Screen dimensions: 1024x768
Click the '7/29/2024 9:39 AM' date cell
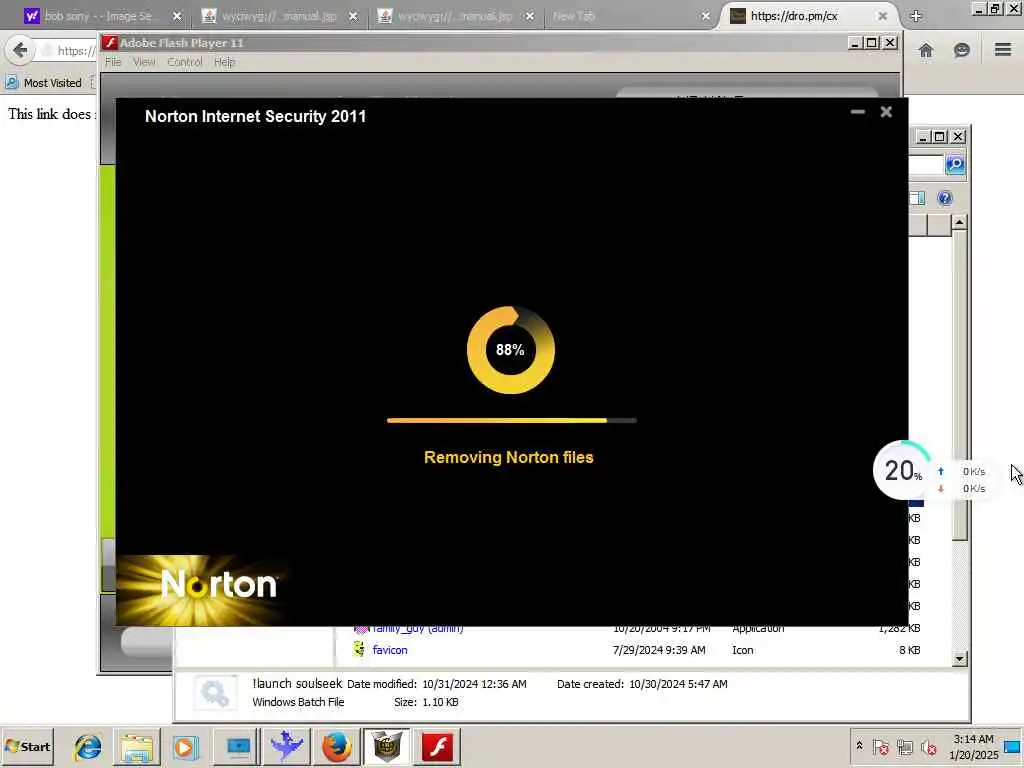point(658,650)
